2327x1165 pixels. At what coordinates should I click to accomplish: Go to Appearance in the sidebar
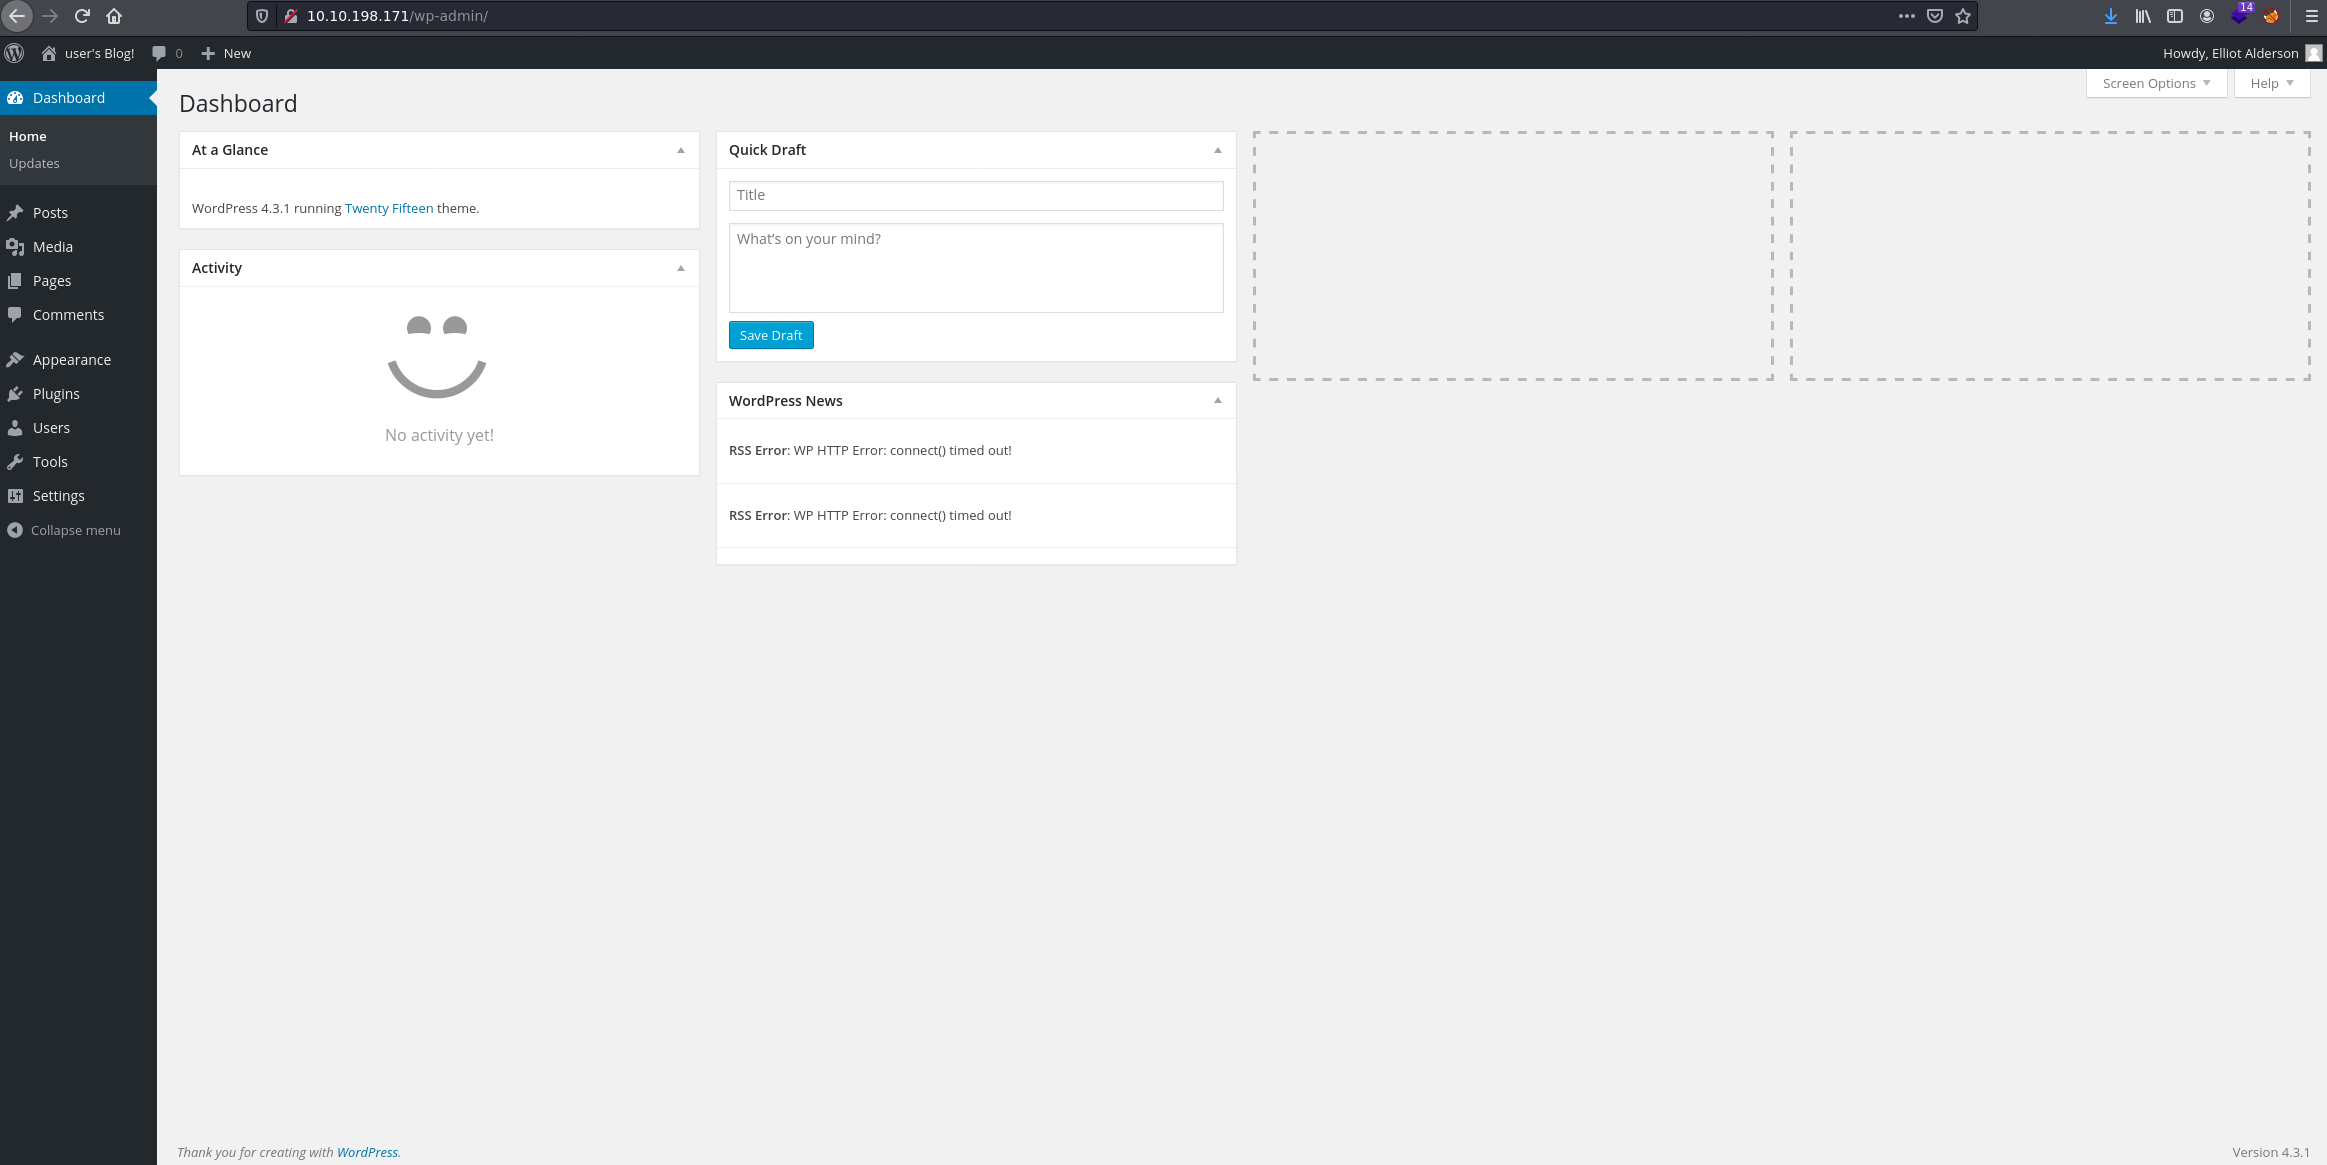(x=71, y=360)
